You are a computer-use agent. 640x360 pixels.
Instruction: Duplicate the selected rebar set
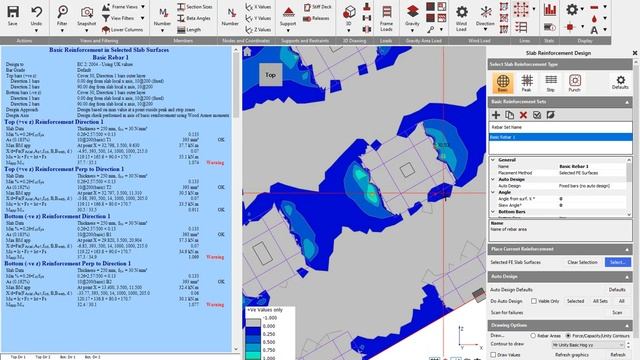click(509, 115)
